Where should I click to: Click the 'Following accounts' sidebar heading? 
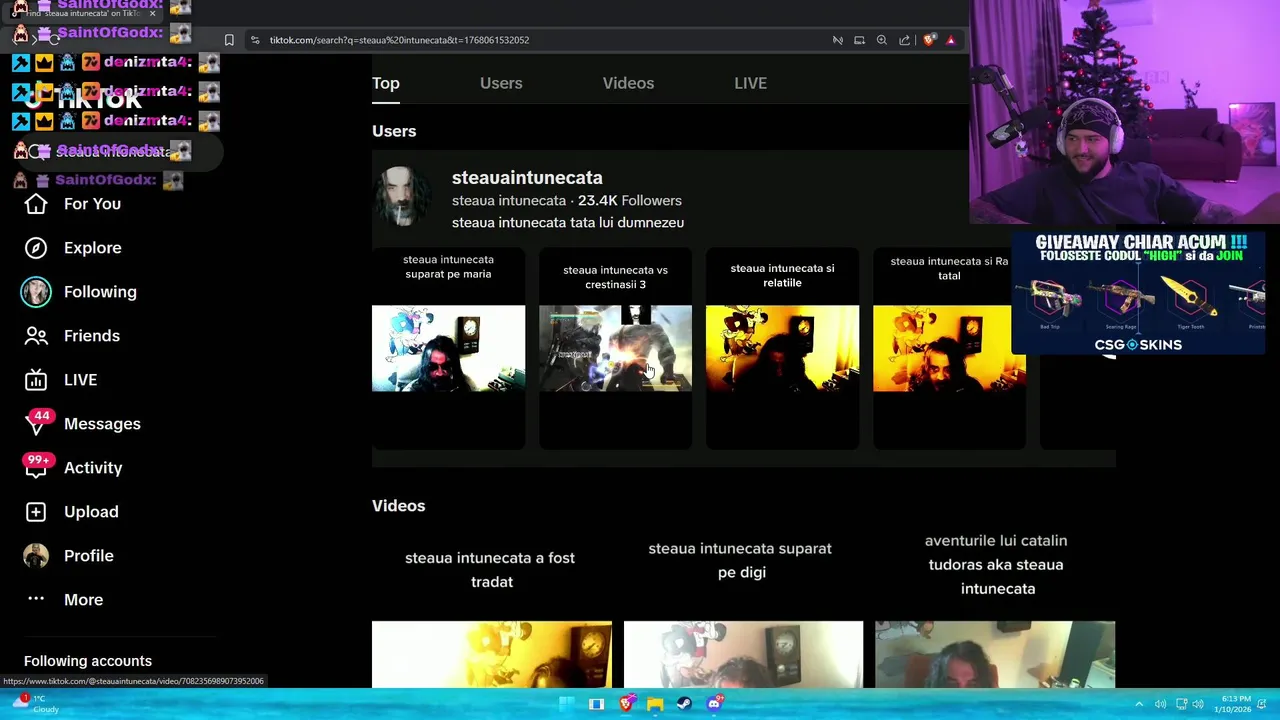point(88,661)
